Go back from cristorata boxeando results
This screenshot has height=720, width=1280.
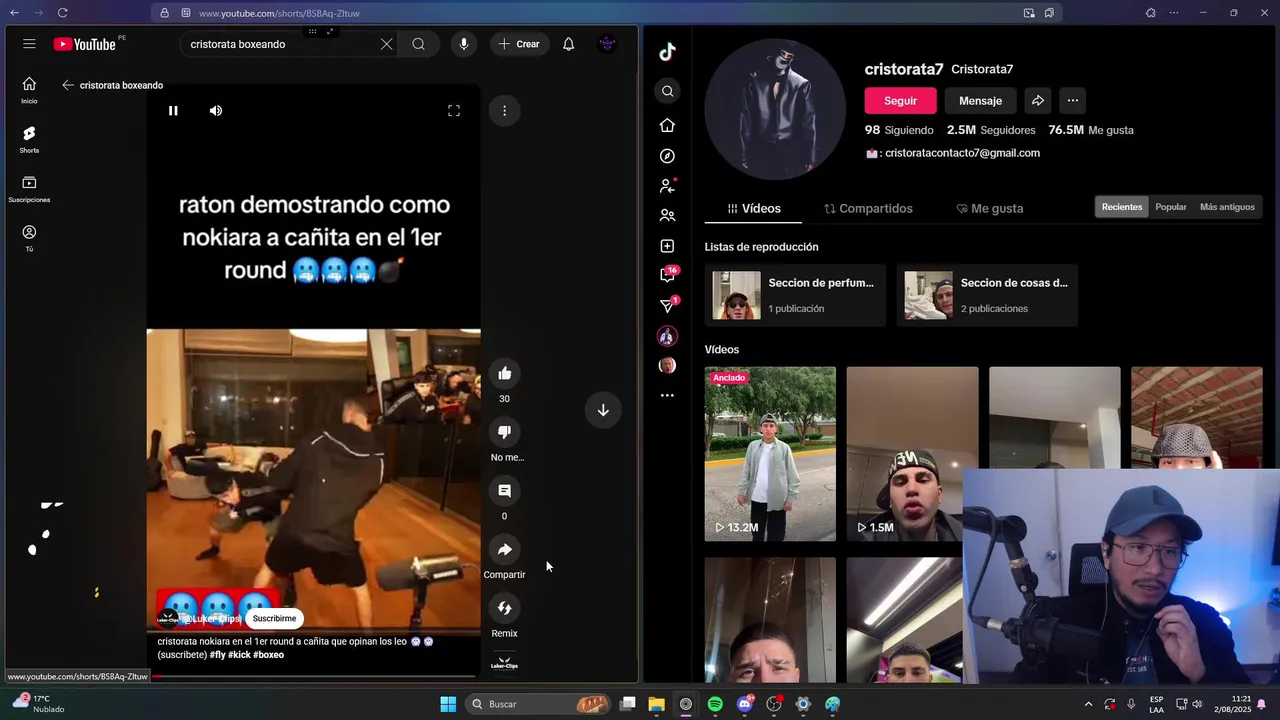(68, 85)
